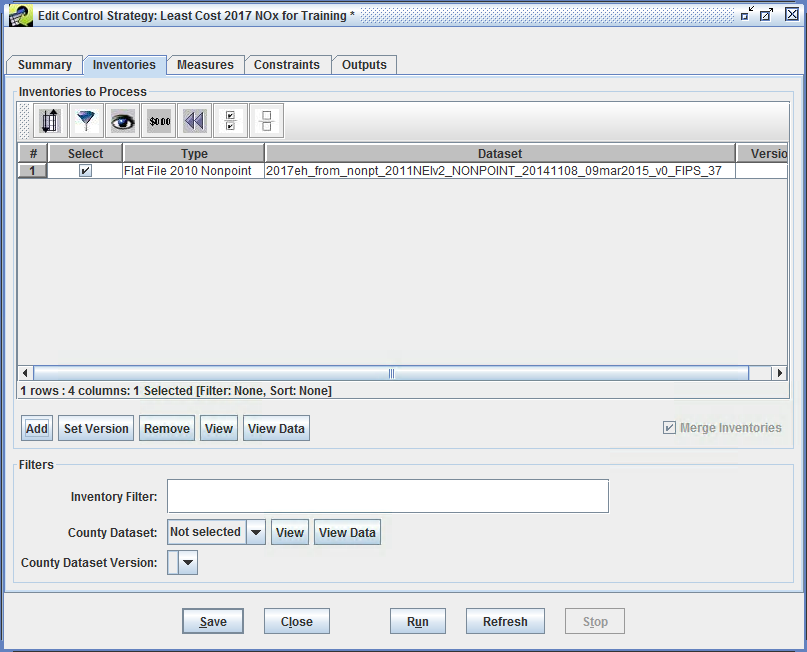Run the control strategy
Viewport: 807px width, 652px height.
(x=417, y=620)
